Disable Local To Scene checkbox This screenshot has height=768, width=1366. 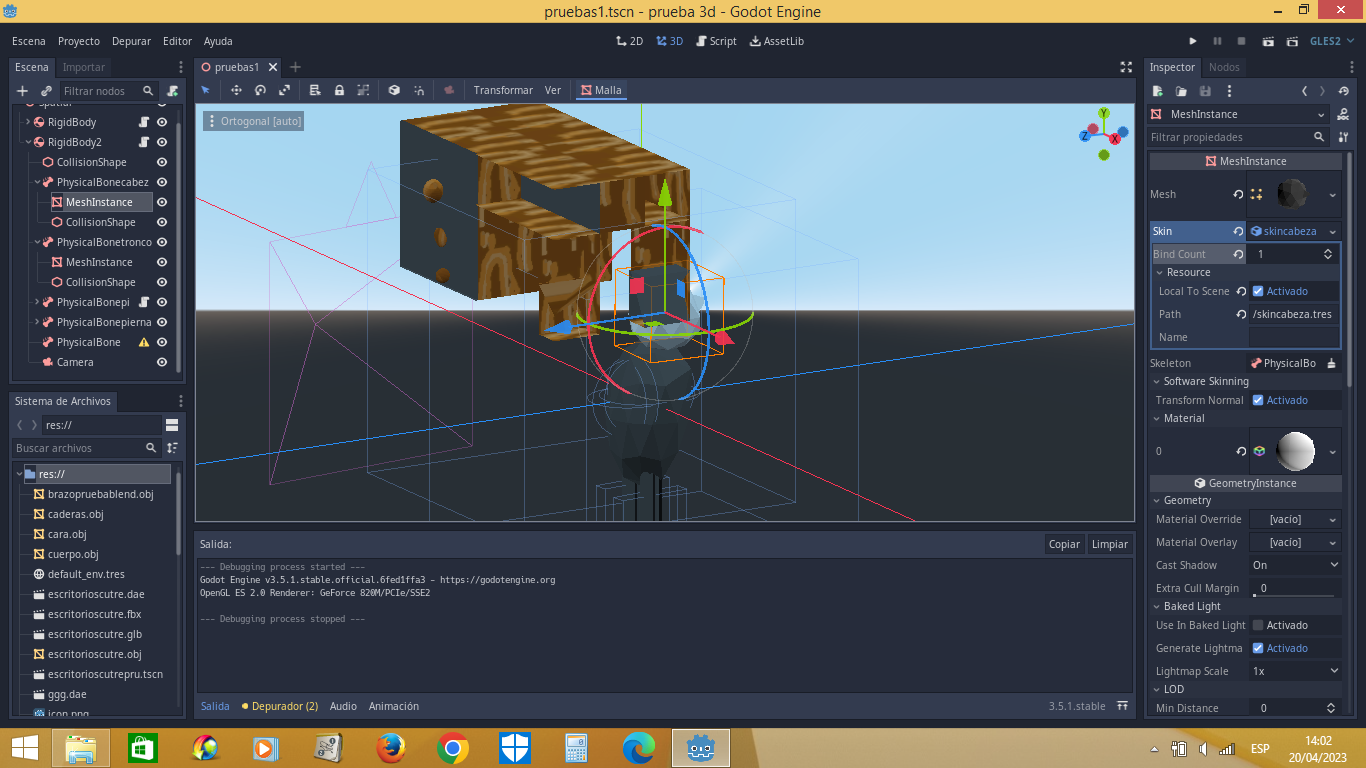point(1258,291)
